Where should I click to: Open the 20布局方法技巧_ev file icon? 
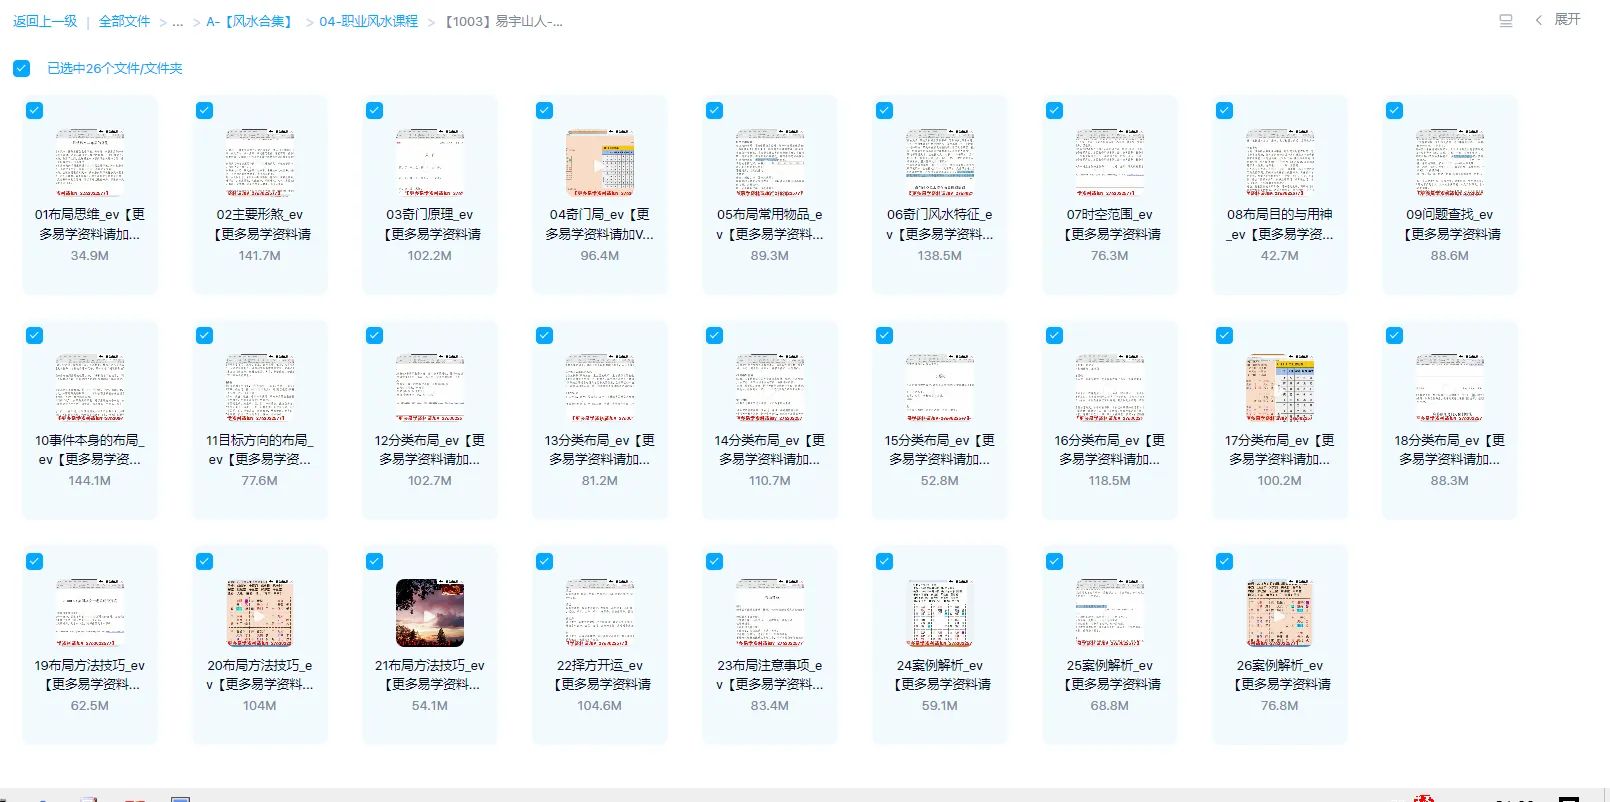259,613
